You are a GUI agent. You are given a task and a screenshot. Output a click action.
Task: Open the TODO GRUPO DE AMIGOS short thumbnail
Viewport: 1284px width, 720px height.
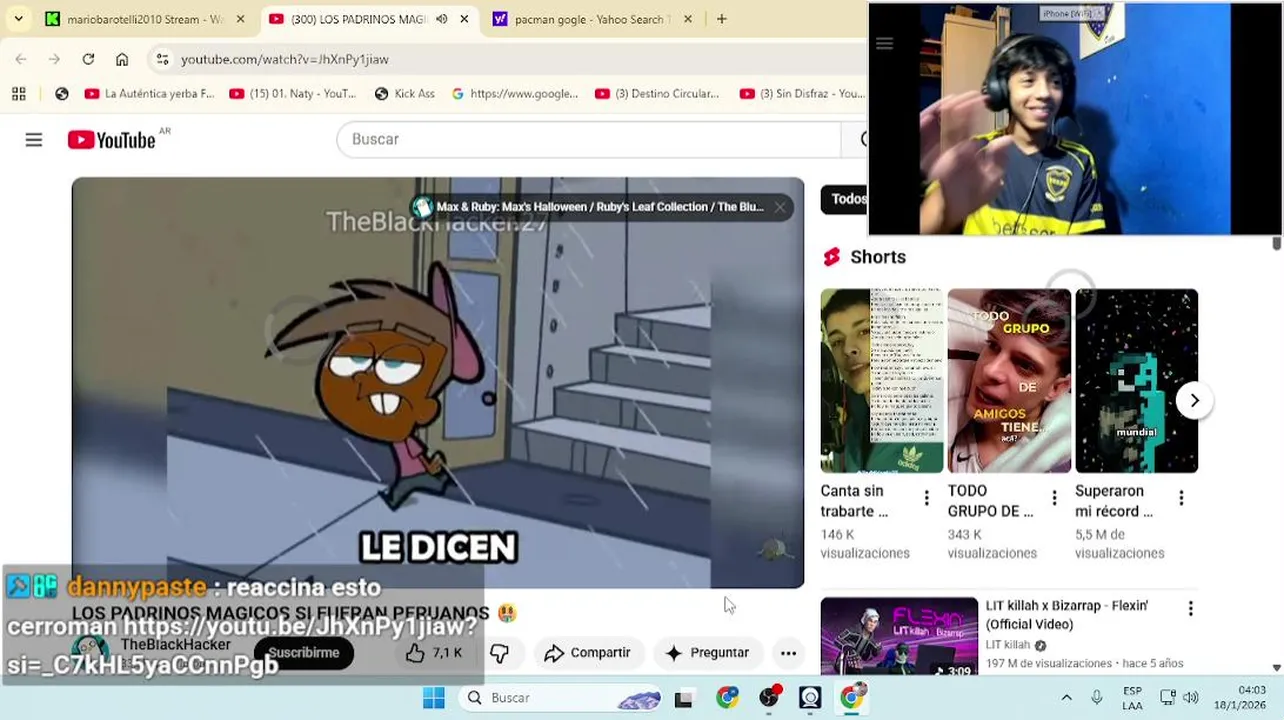point(1009,381)
